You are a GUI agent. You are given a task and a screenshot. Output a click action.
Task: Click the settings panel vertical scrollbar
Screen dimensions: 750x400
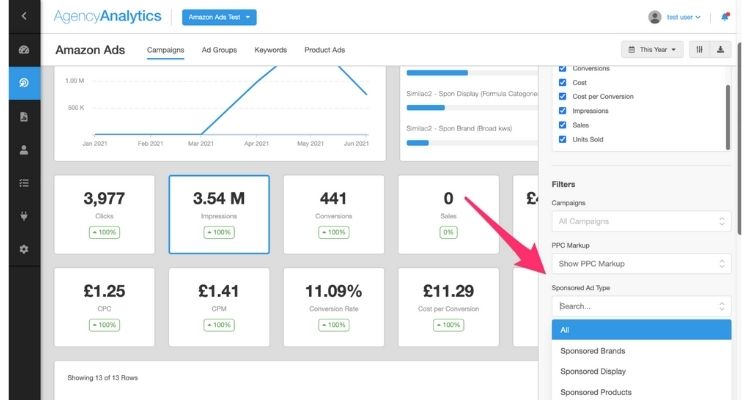point(728,117)
